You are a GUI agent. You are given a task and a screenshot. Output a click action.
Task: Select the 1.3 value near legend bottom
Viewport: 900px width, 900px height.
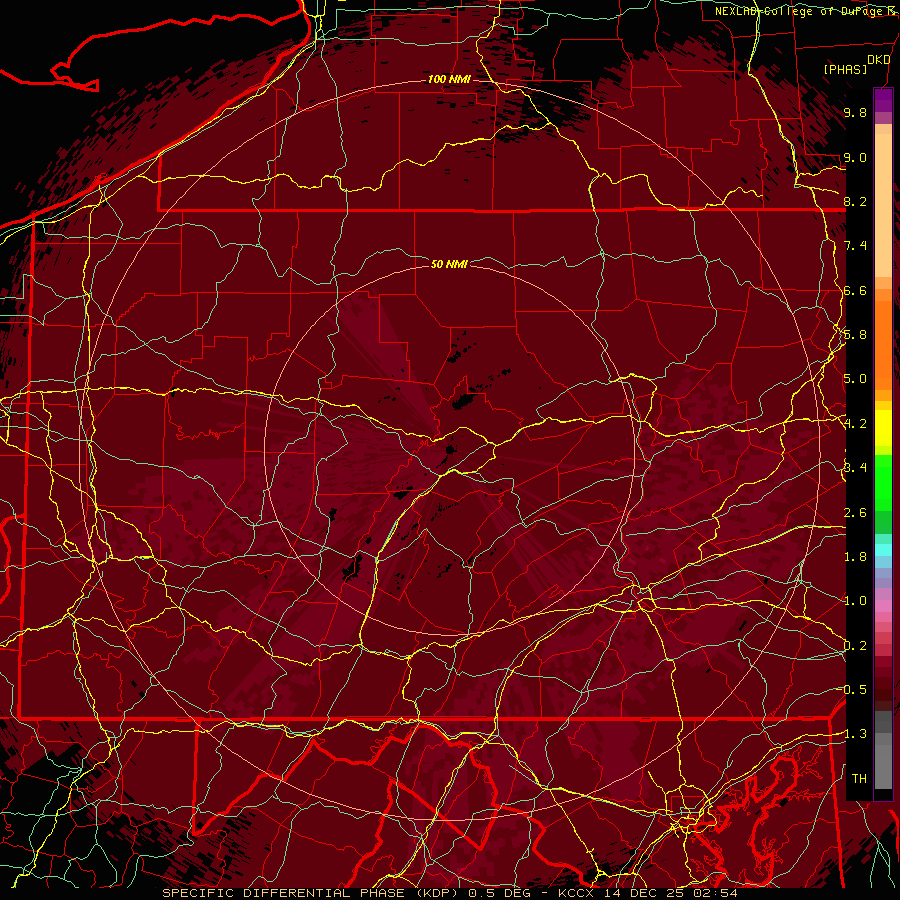(855, 734)
